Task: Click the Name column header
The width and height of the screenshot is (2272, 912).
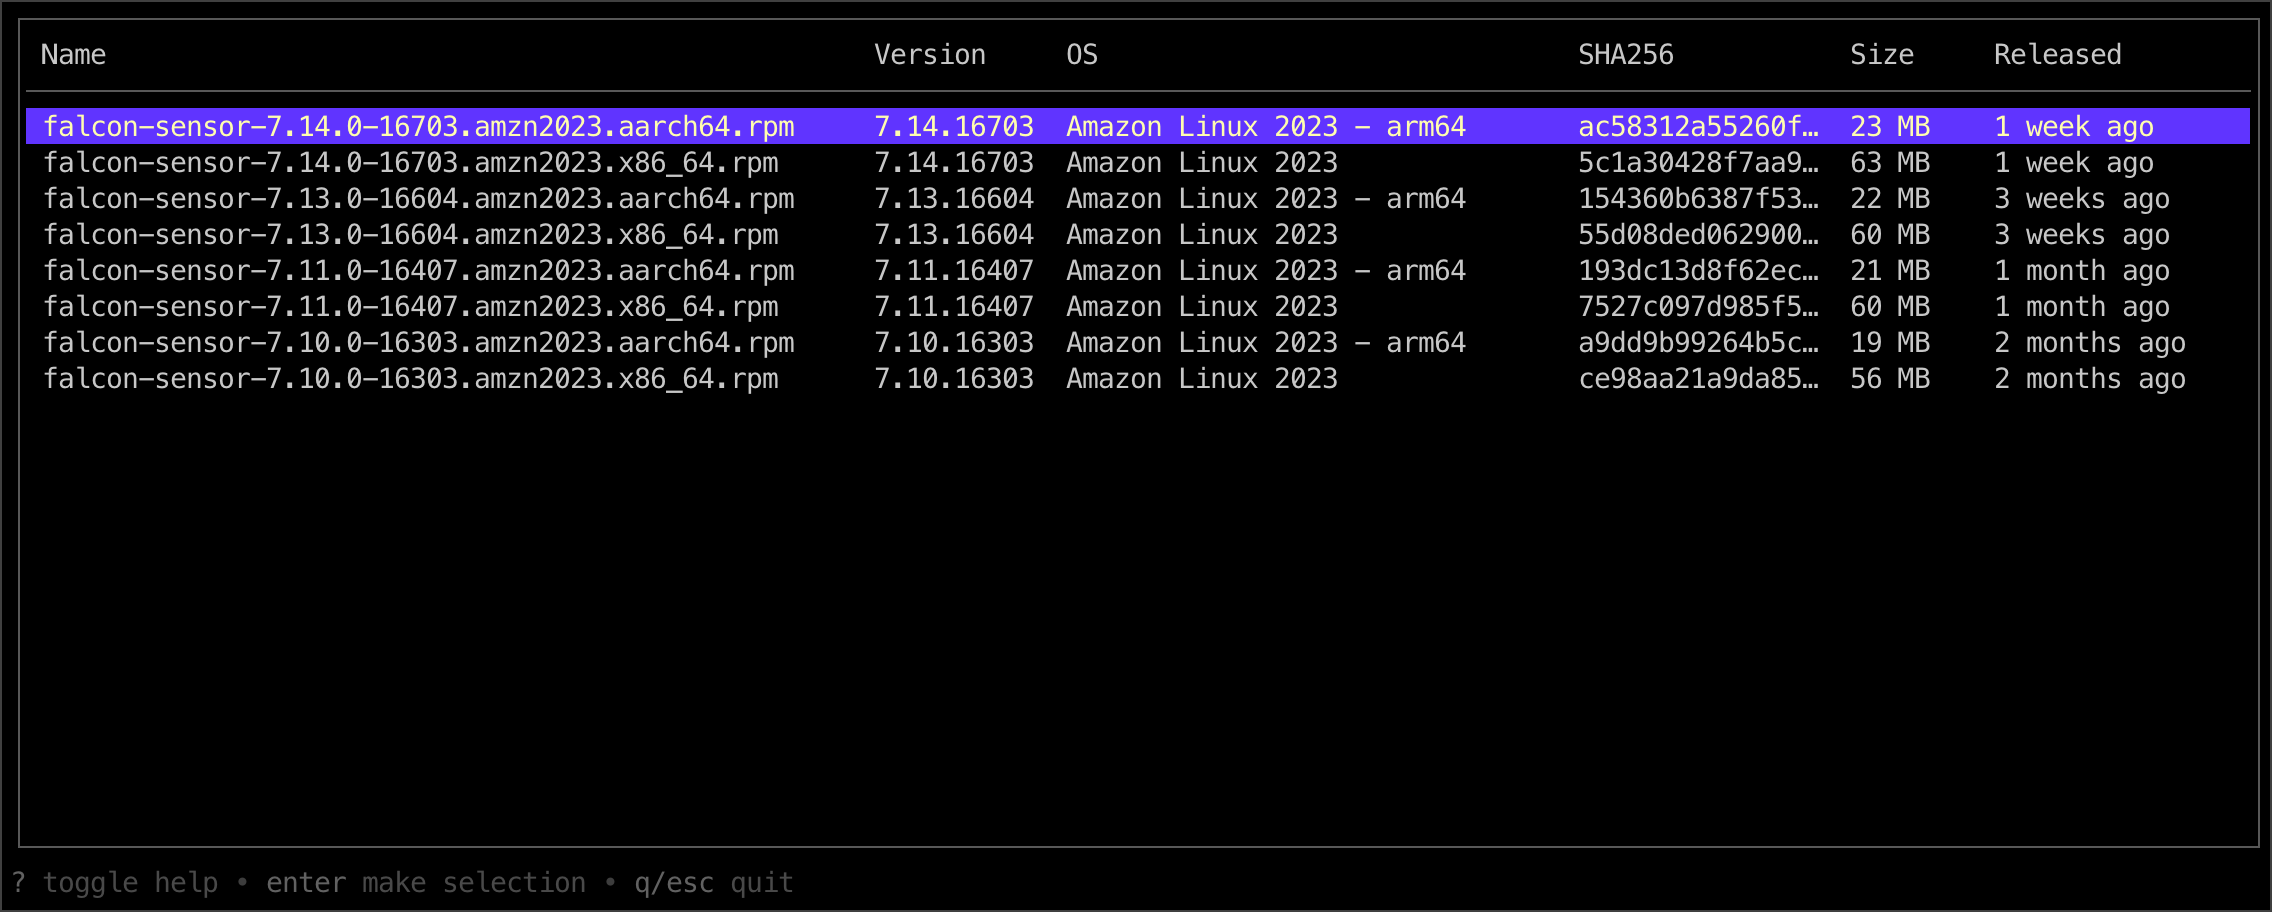Action: (x=73, y=55)
